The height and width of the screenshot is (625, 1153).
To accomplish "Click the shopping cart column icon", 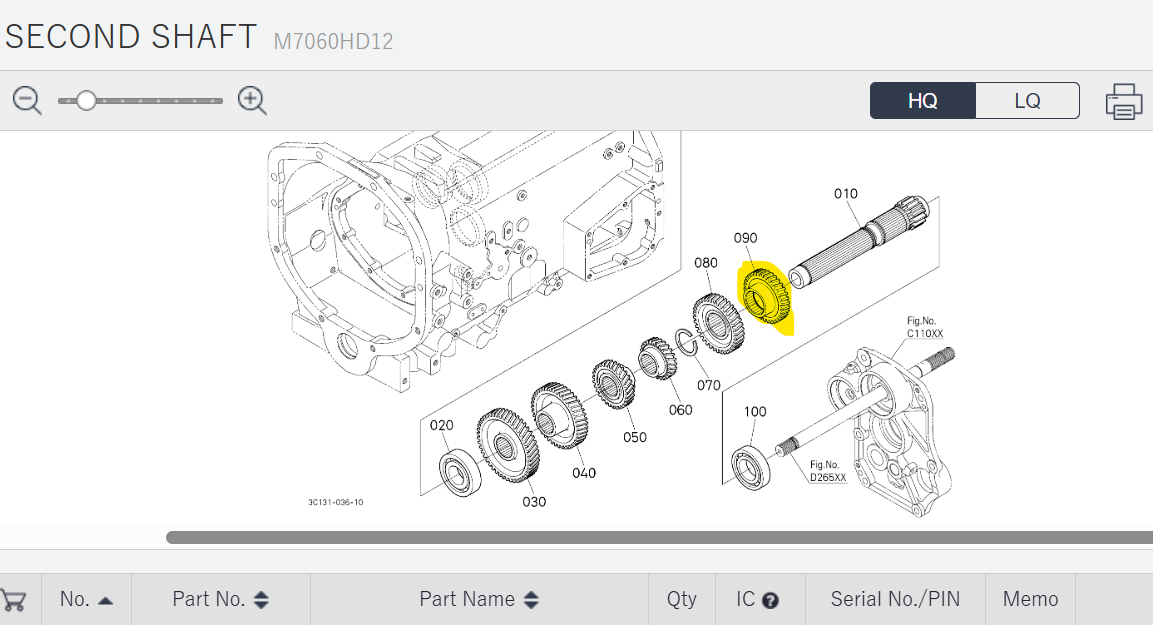I will pos(14,600).
